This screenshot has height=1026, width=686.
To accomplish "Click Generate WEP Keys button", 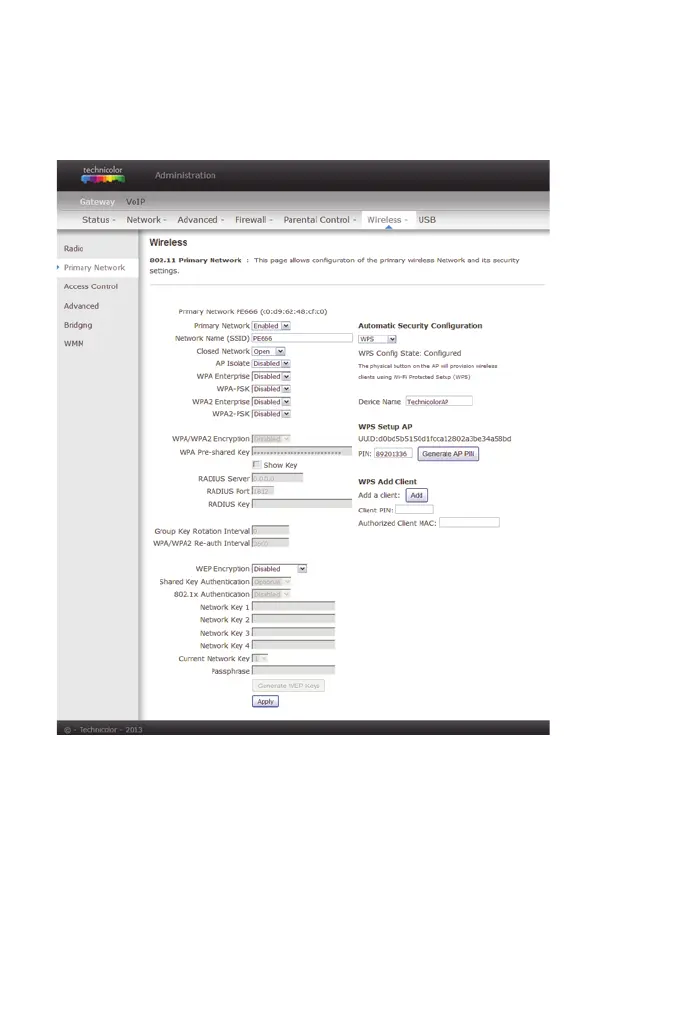I will pyautogui.click(x=288, y=686).
